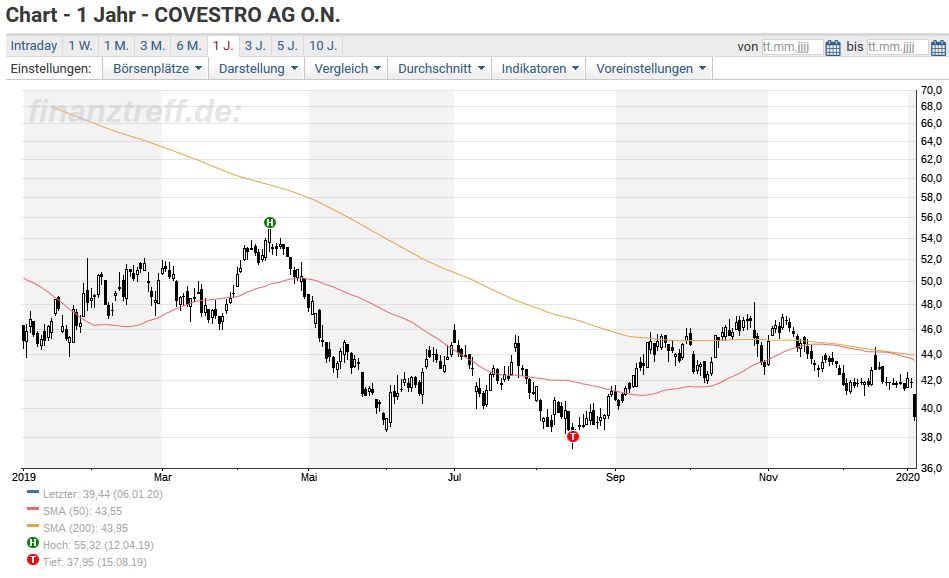This screenshot has height=578, width=949.
Task: Open the Börsenplätze dropdown
Action: 156,68
